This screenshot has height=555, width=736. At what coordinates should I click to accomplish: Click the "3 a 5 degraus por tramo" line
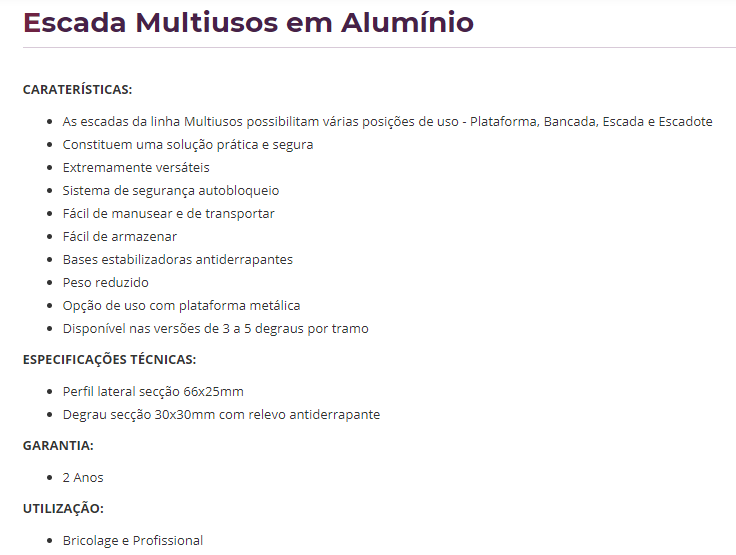pyautogui.click(x=215, y=328)
